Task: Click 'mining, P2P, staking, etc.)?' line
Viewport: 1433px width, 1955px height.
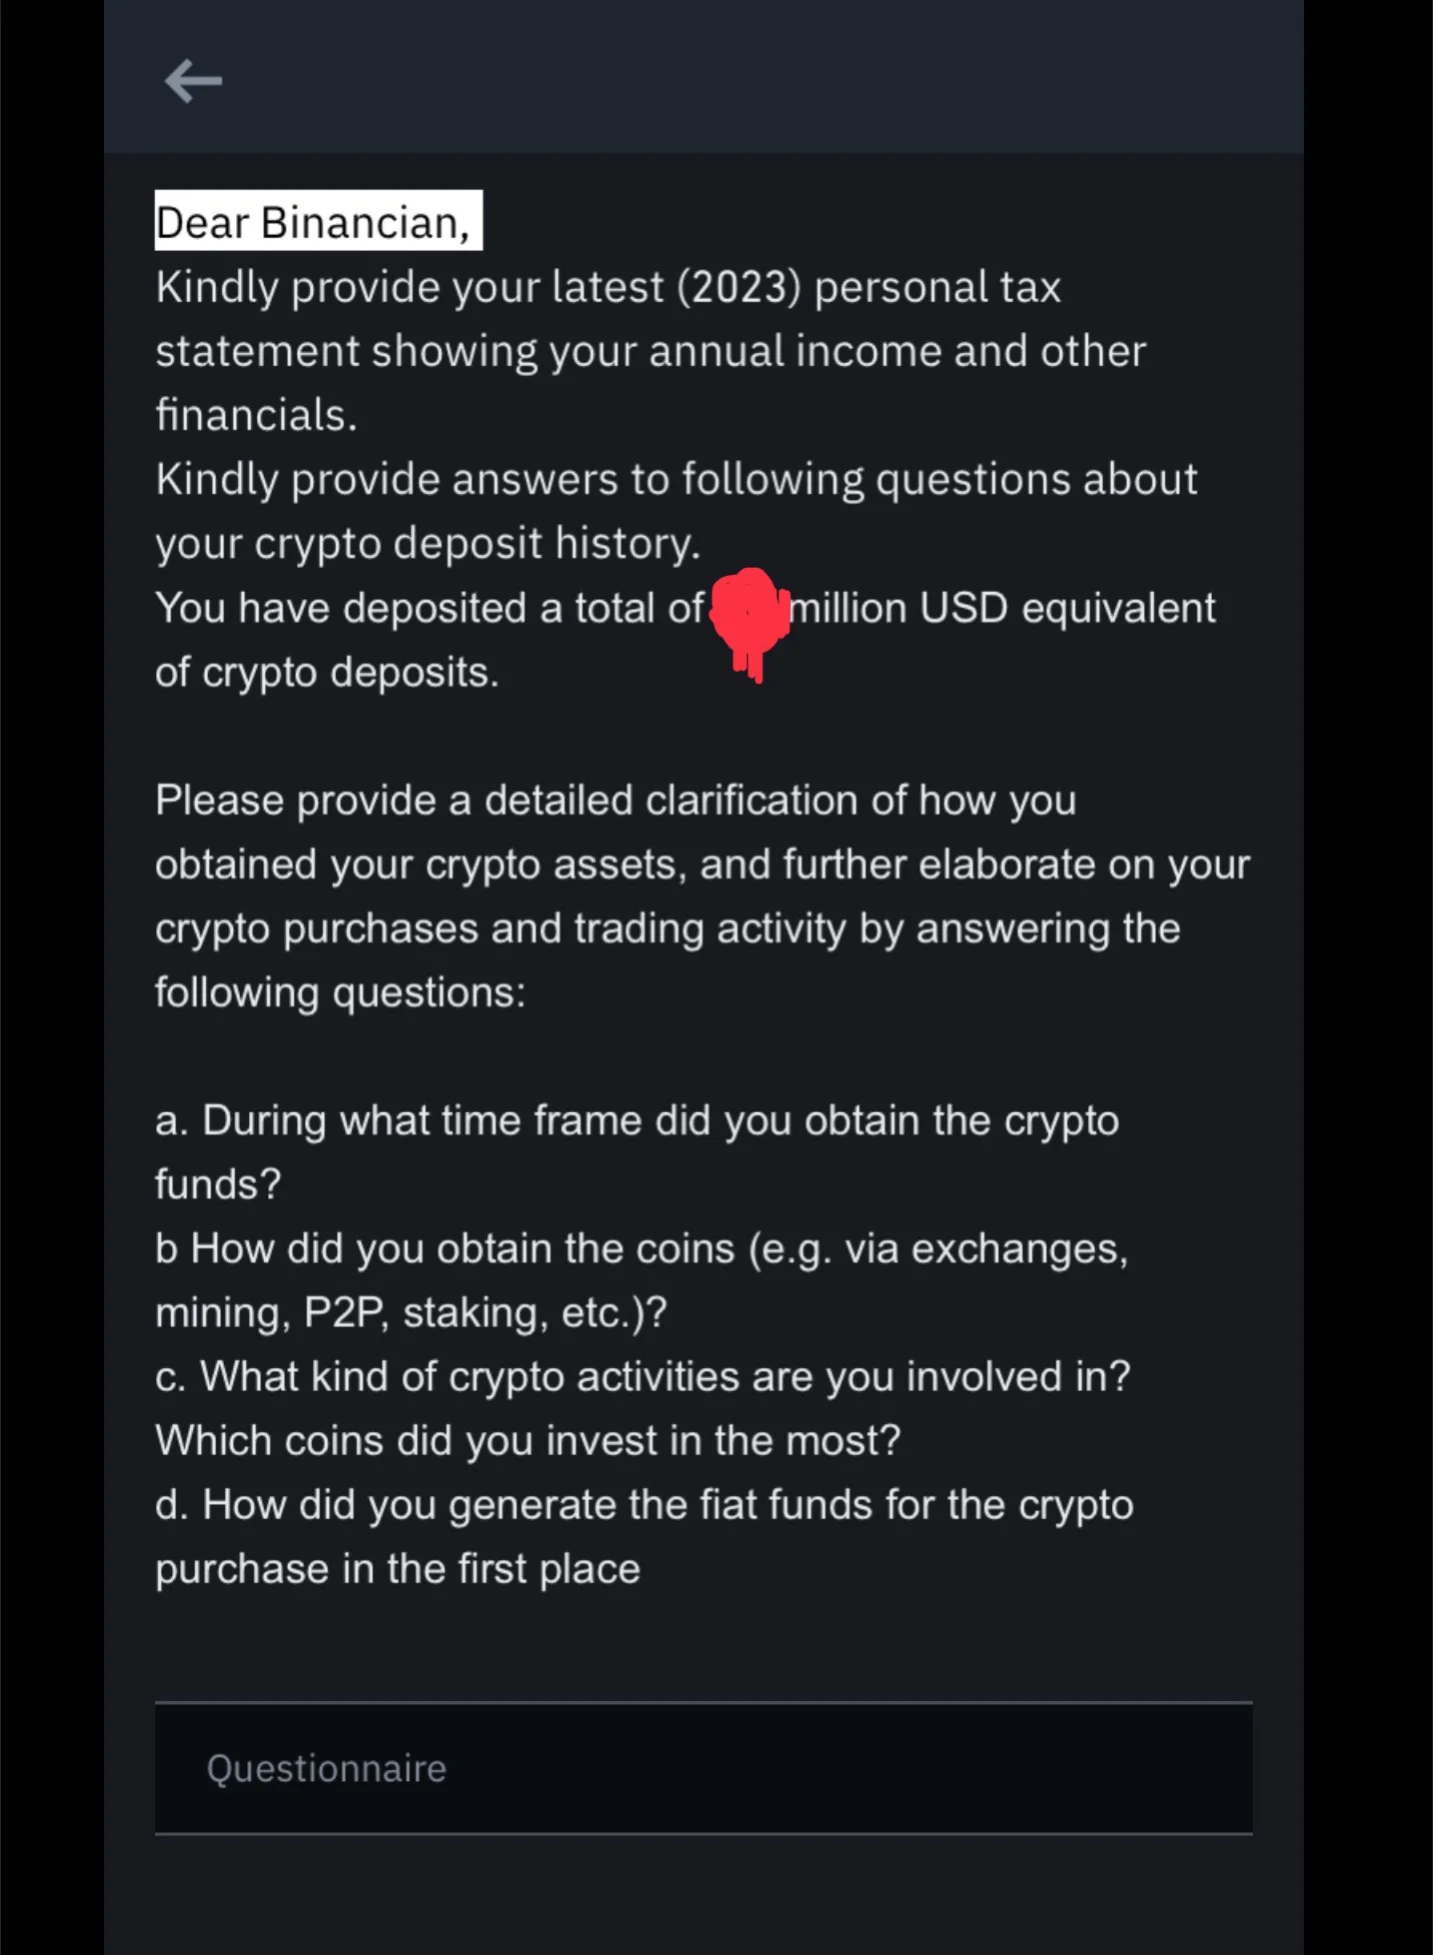Action: [x=411, y=1312]
